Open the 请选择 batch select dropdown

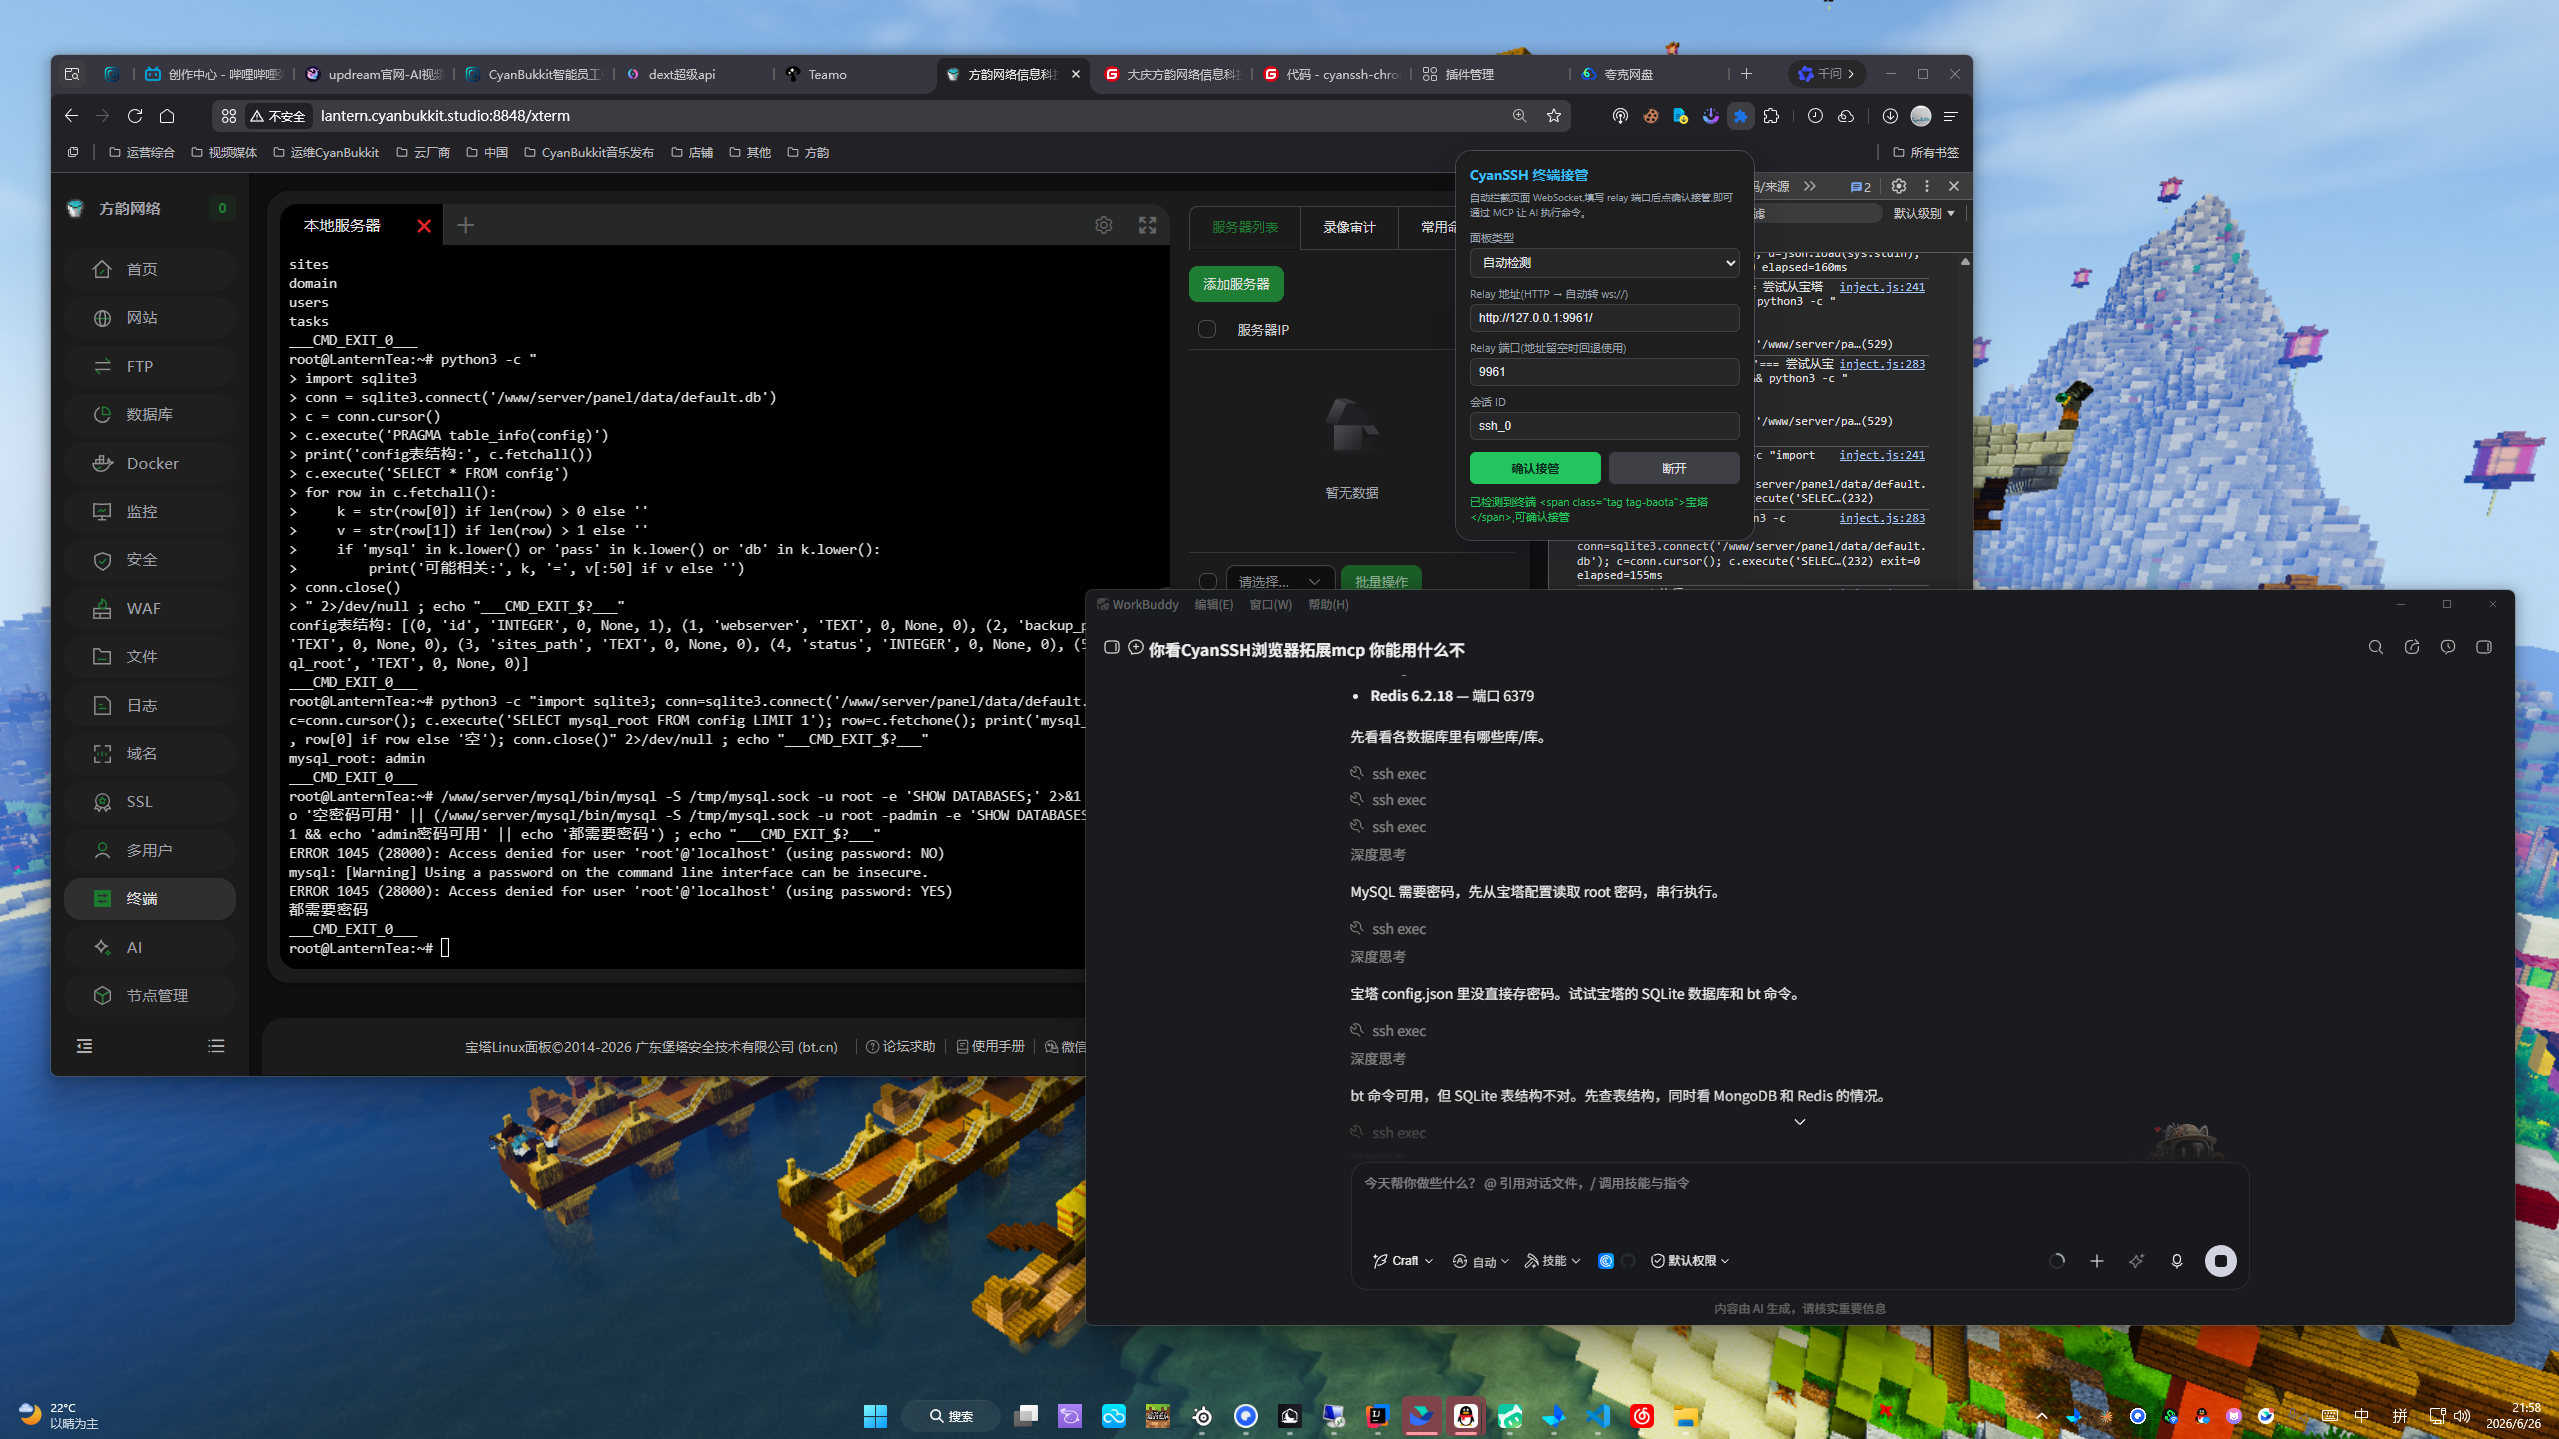click(1279, 581)
